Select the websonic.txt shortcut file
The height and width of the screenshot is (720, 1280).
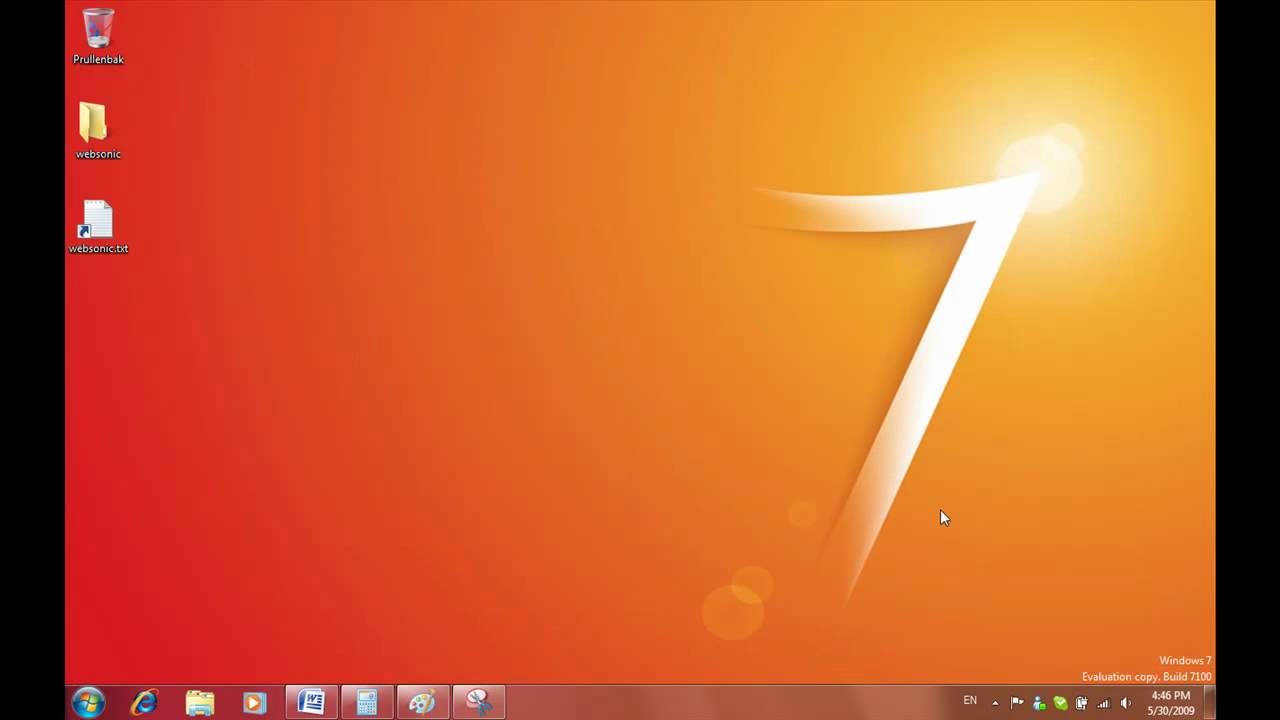(x=98, y=227)
